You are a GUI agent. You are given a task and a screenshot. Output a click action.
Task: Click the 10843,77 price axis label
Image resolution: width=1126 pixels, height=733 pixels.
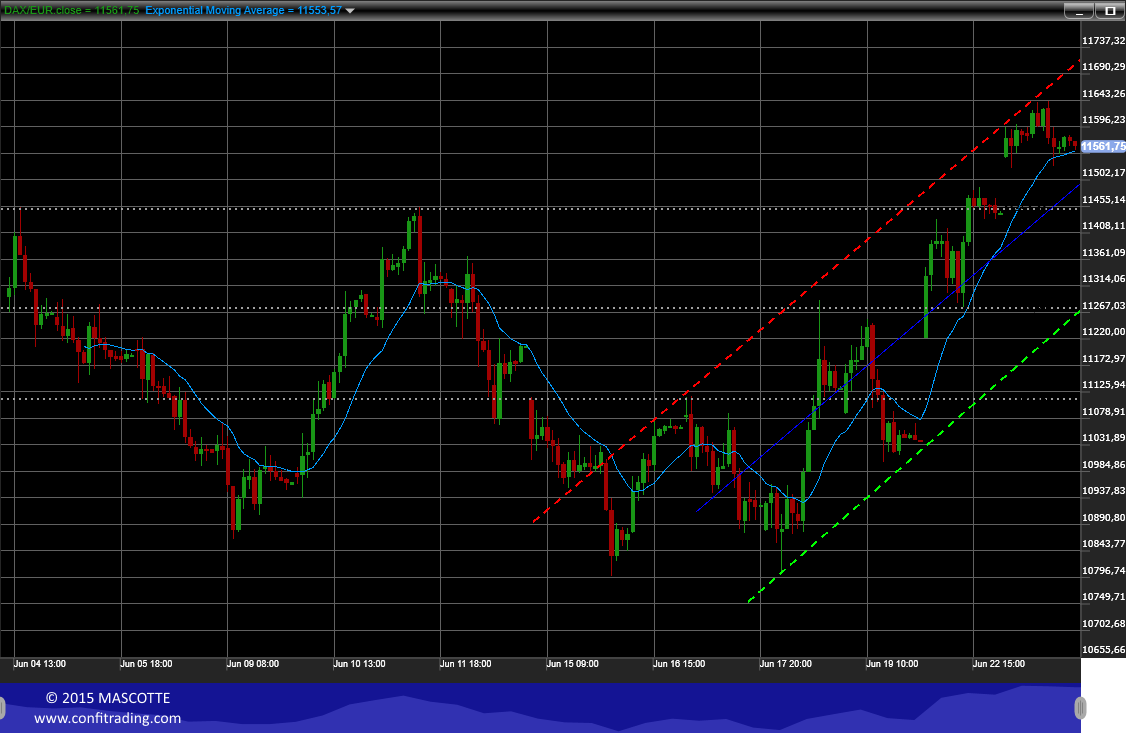pyautogui.click(x=1103, y=543)
